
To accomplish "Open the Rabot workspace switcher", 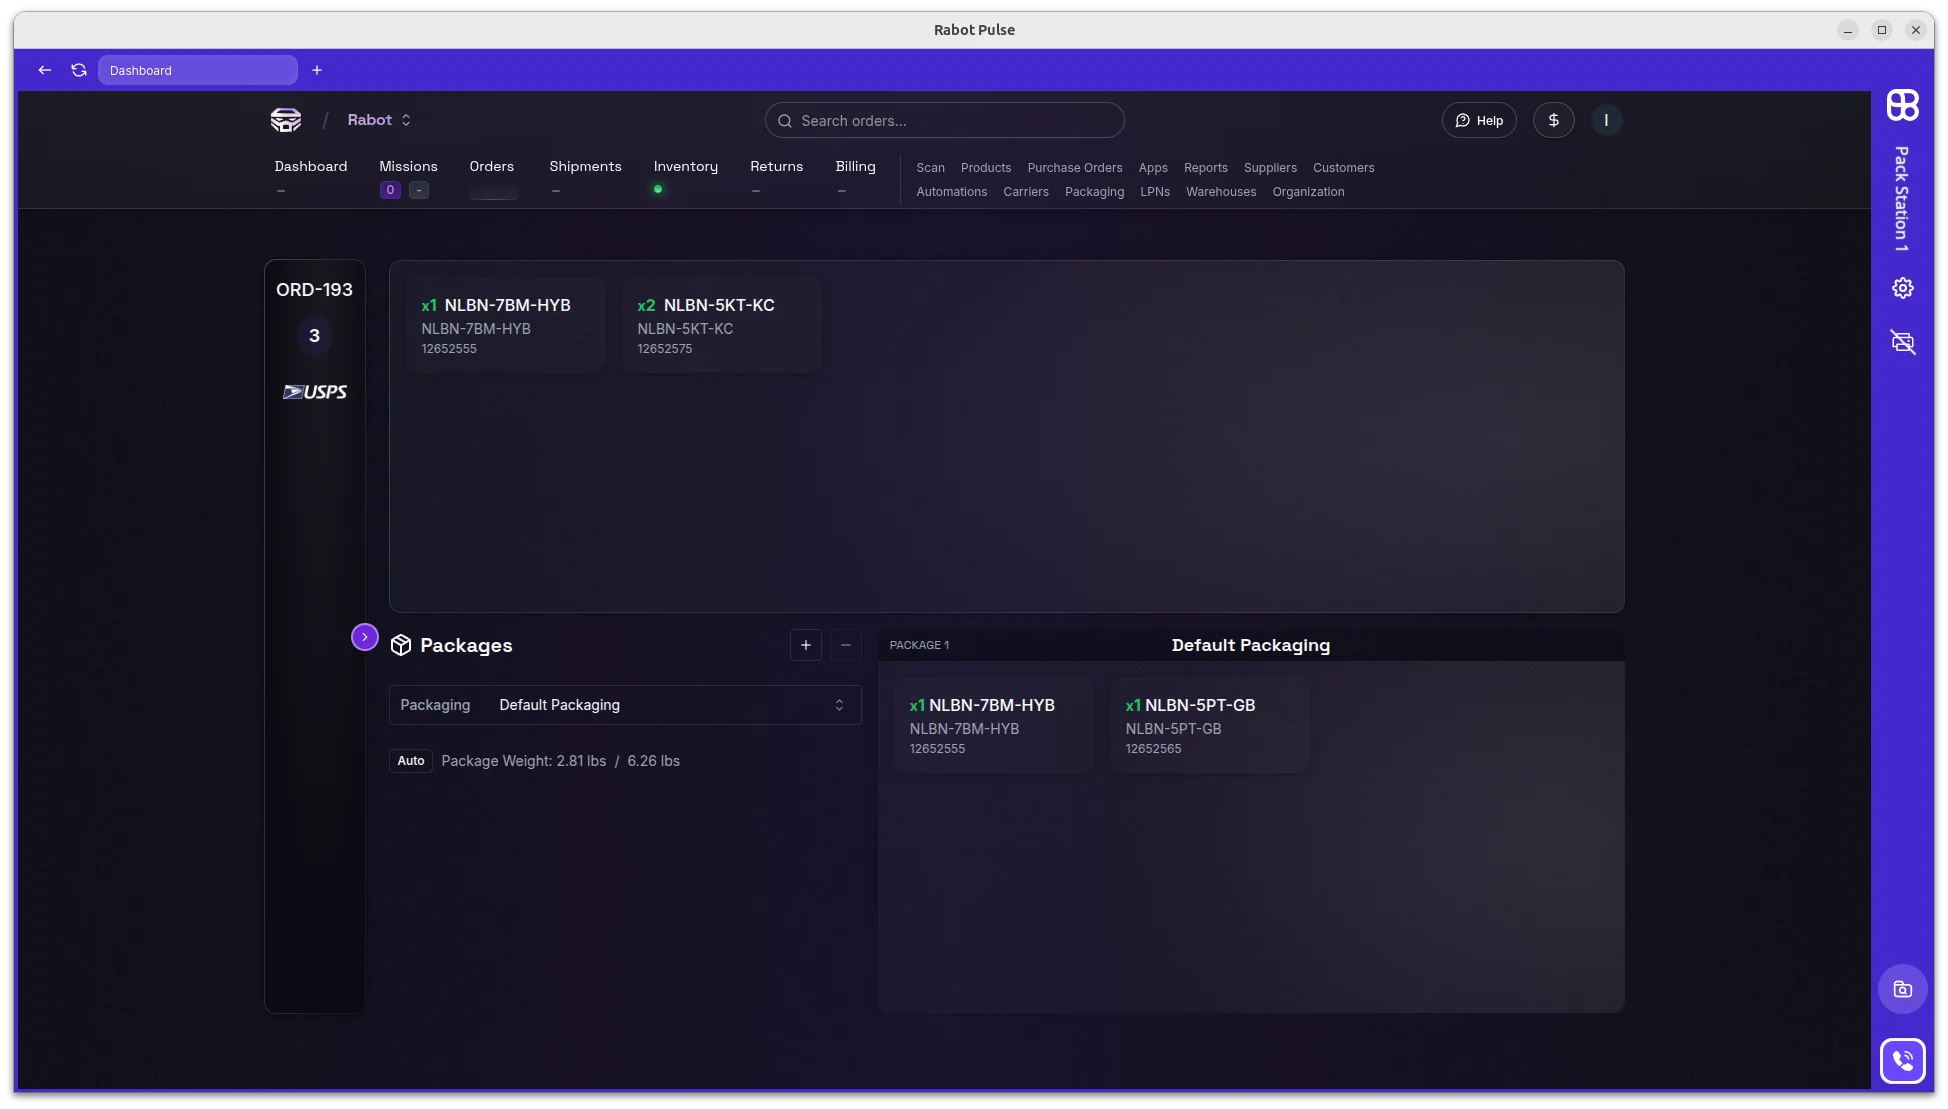I will (x=380, y=120).
